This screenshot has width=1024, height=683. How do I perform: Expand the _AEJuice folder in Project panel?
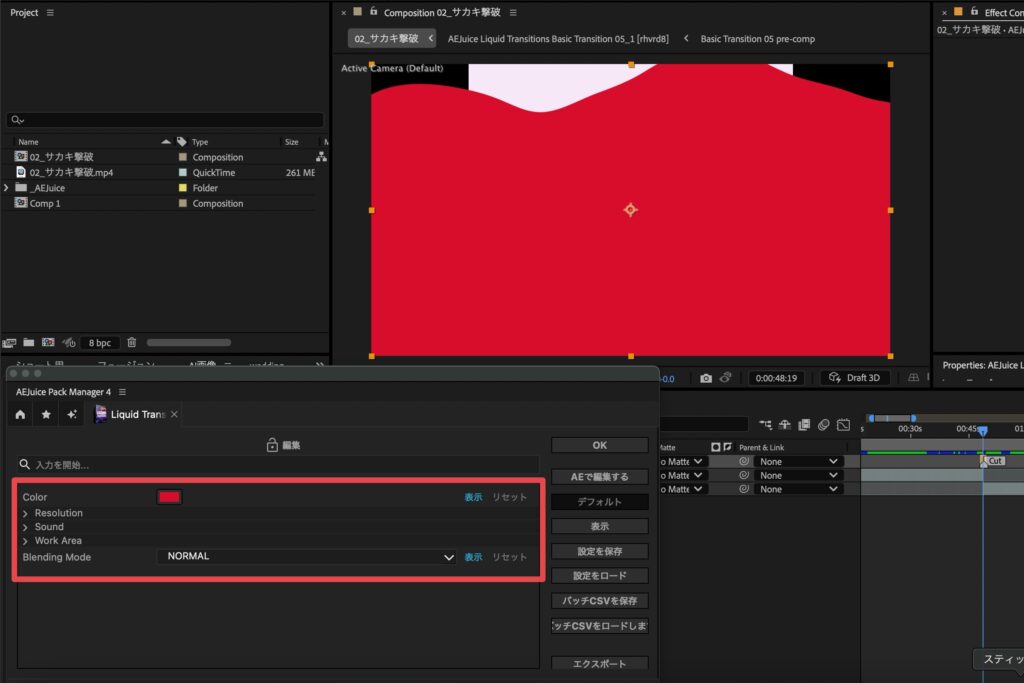pyautogui.click(x=7, y=188)
